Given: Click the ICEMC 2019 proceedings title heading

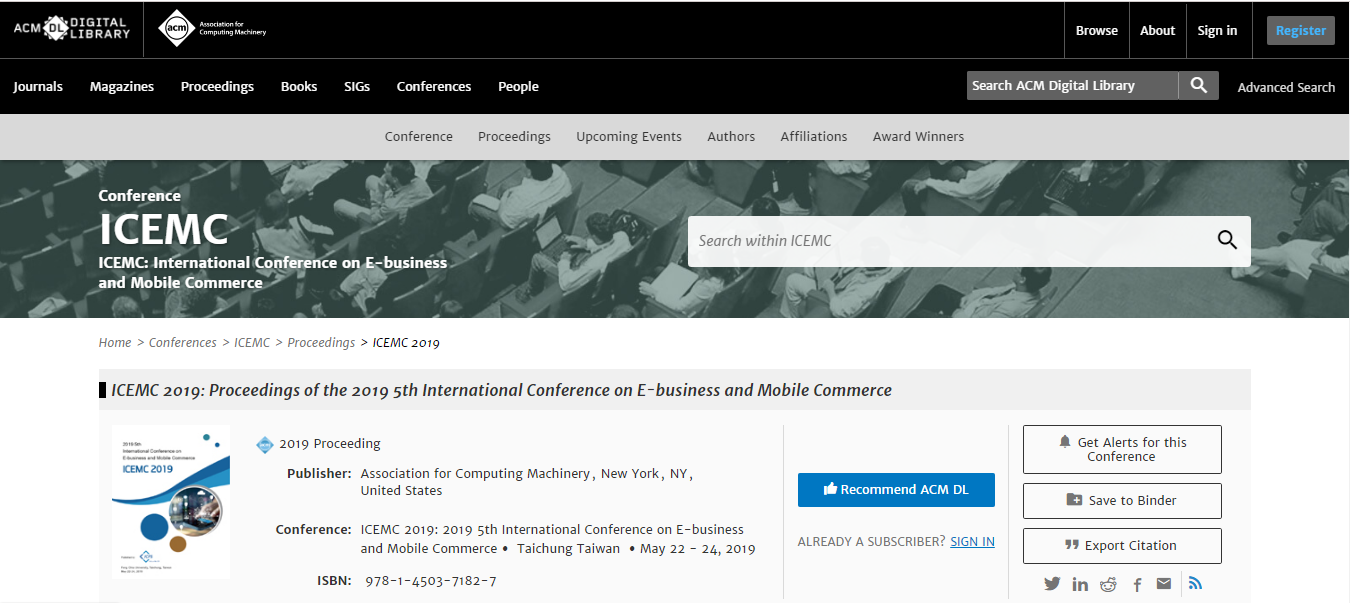Looking at the screenshot, I should [x=501, y=390].
